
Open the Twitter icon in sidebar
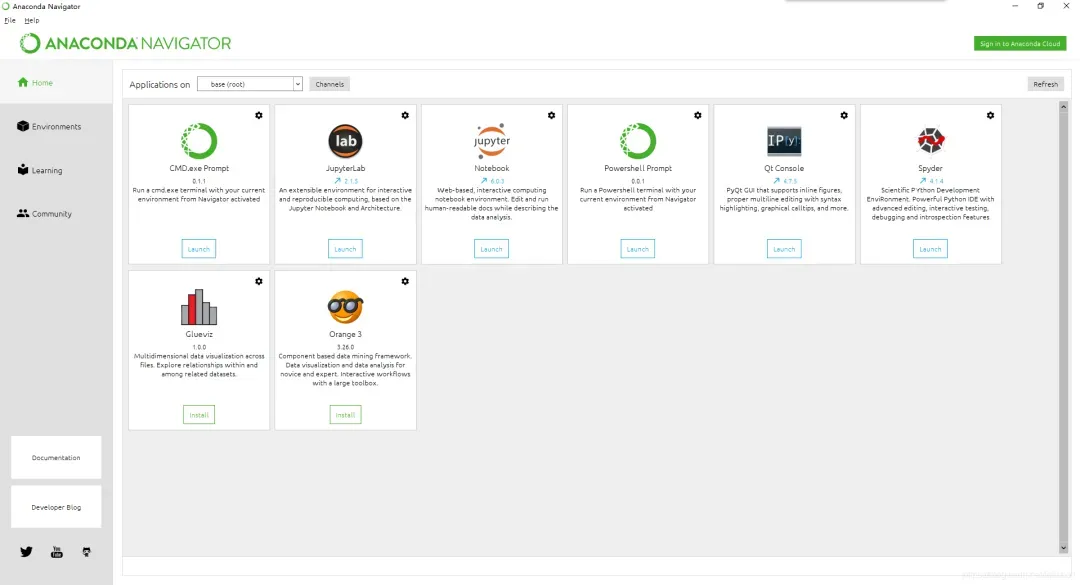[26, 552]
